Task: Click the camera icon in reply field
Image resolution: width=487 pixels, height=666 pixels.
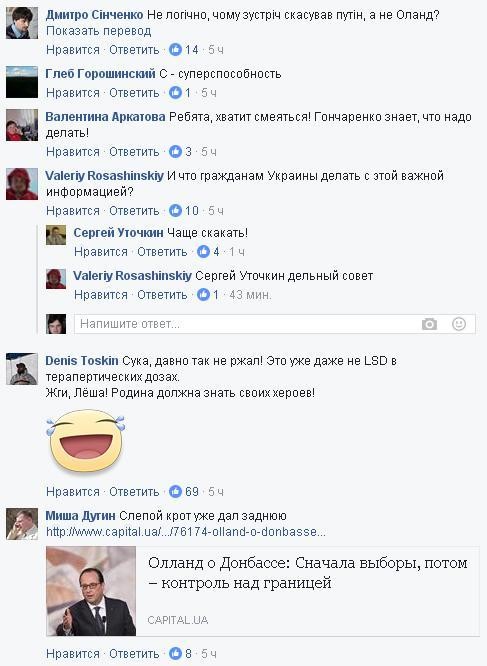Action: [x=429, y=324]
